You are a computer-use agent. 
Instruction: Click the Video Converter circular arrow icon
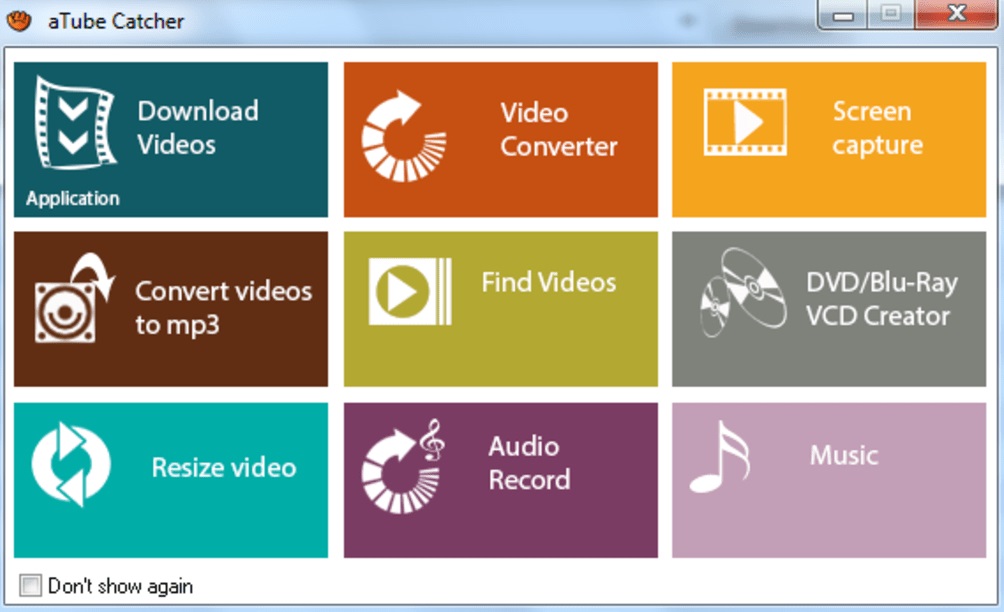pos(404,136)
